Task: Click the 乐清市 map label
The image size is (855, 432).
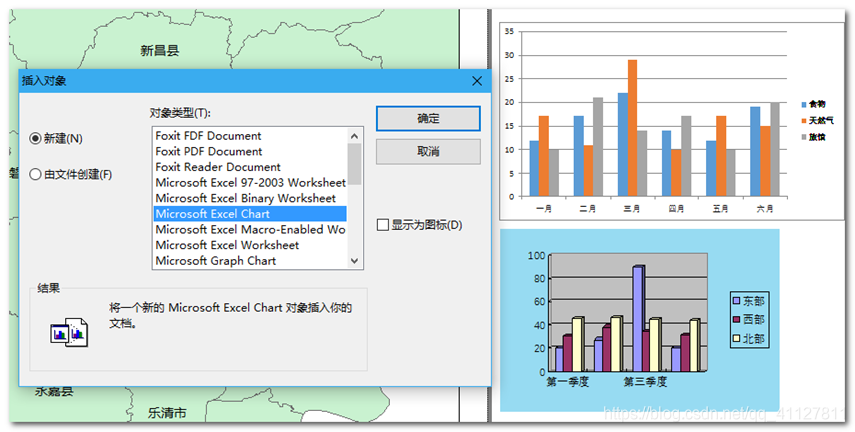Action: (x=167, y=413)
